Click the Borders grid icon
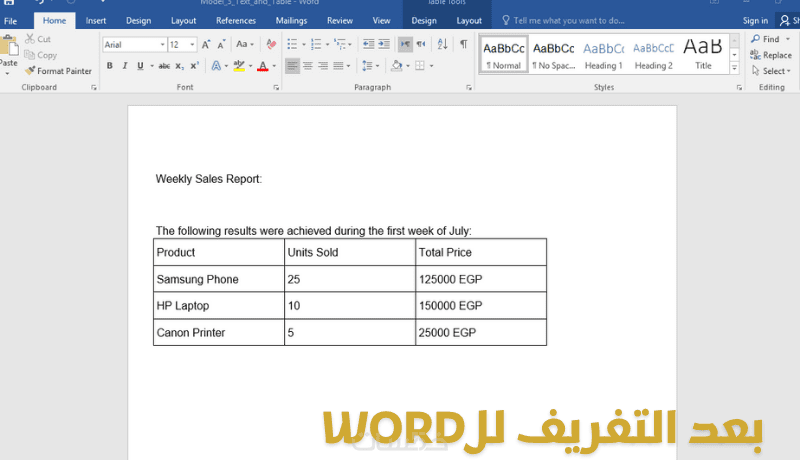Image resolution: width=800 pixels, height=460 pixels. coord(420,66)
